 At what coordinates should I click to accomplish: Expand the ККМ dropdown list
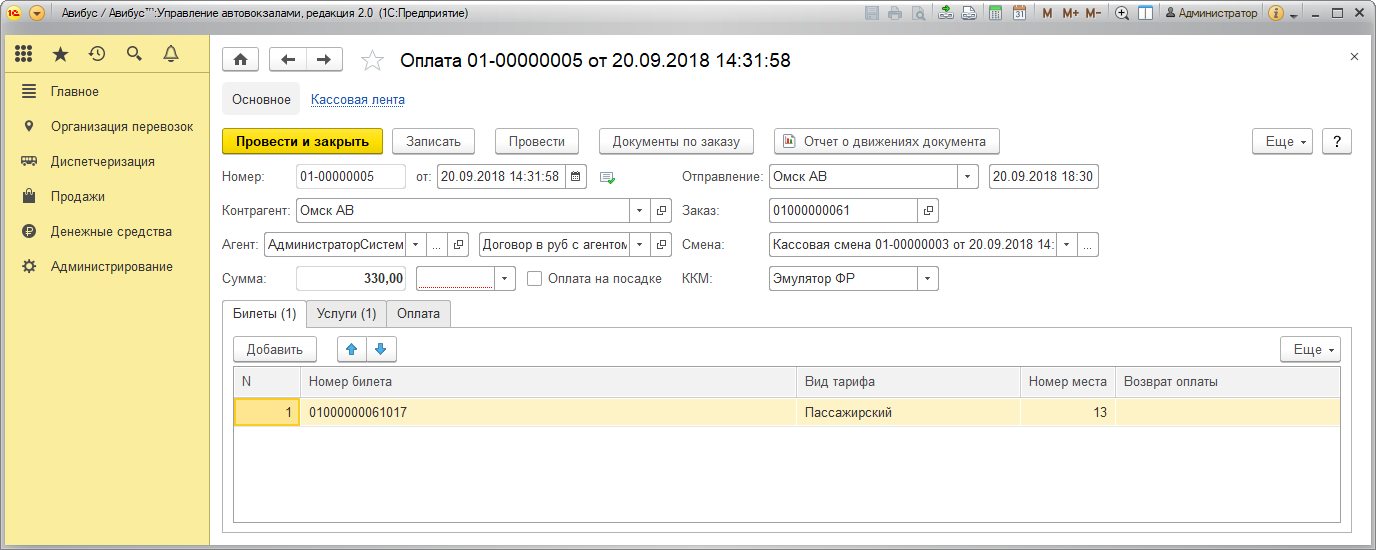[x=928, y=279]
